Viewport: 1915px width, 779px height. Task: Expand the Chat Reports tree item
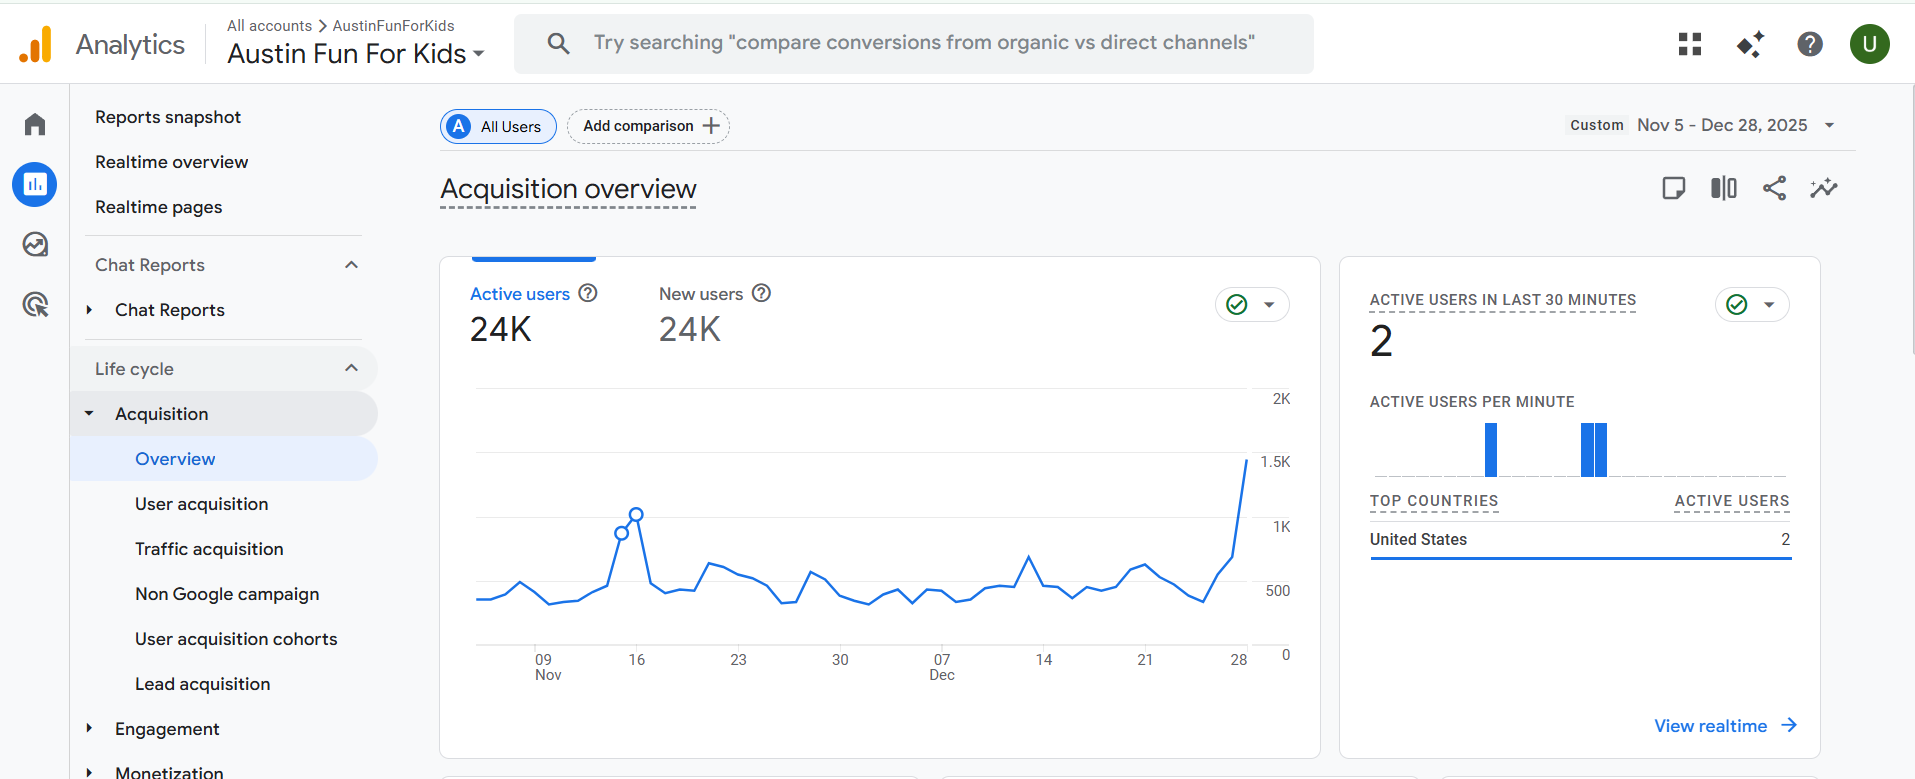89,310
